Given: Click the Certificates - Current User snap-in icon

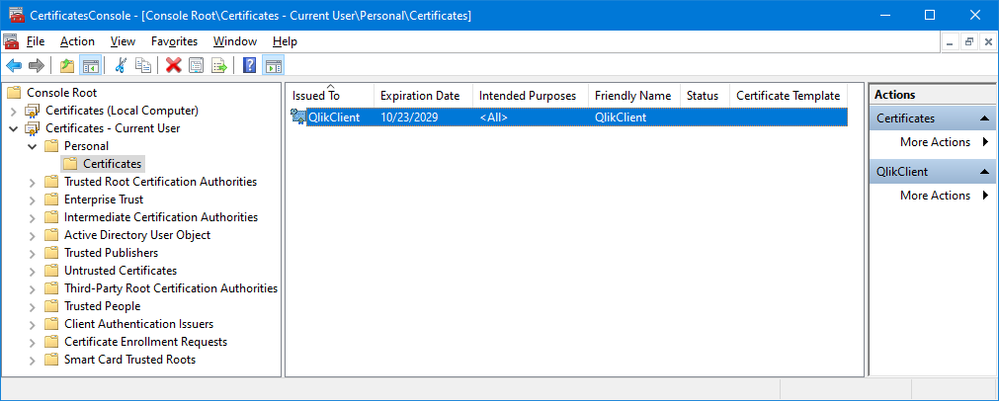Looking at the screenshot, I should [32, 128].
